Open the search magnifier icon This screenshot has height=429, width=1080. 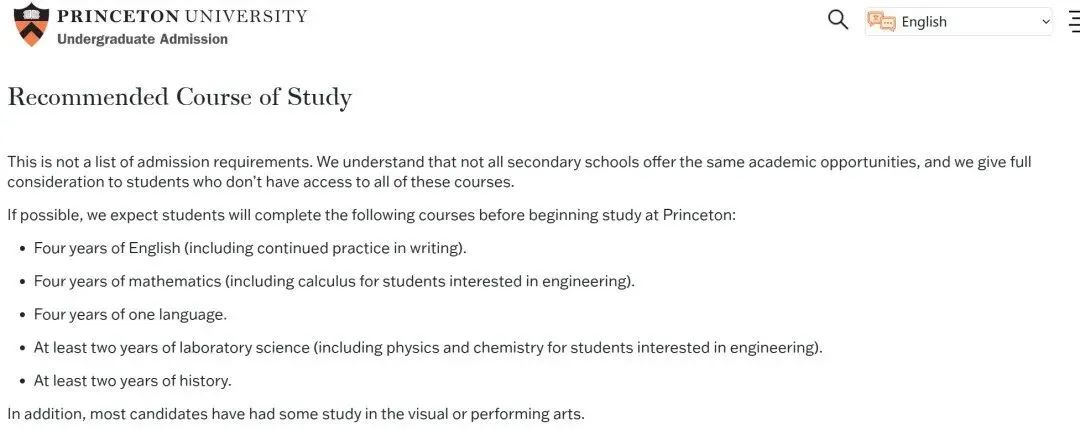pyautogui.click(x=838, y=20)
